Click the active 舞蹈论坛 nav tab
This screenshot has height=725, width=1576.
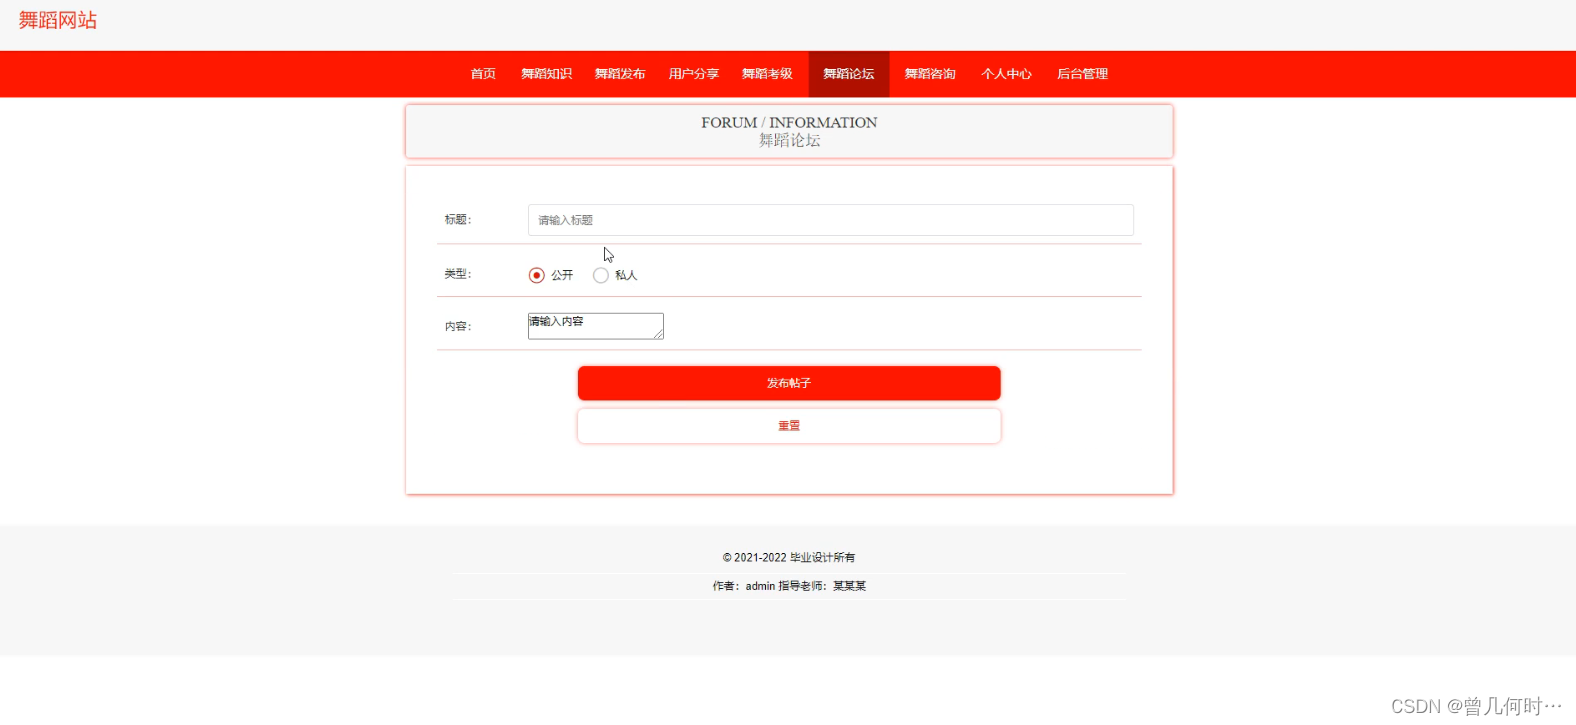click(x=849, y=74)
